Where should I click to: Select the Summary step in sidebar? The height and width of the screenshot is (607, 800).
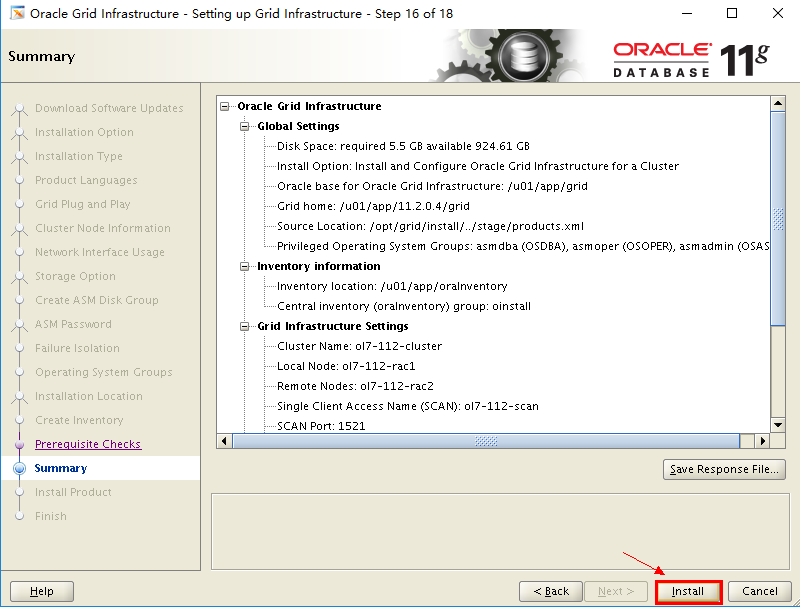click(x=61, y=468)
